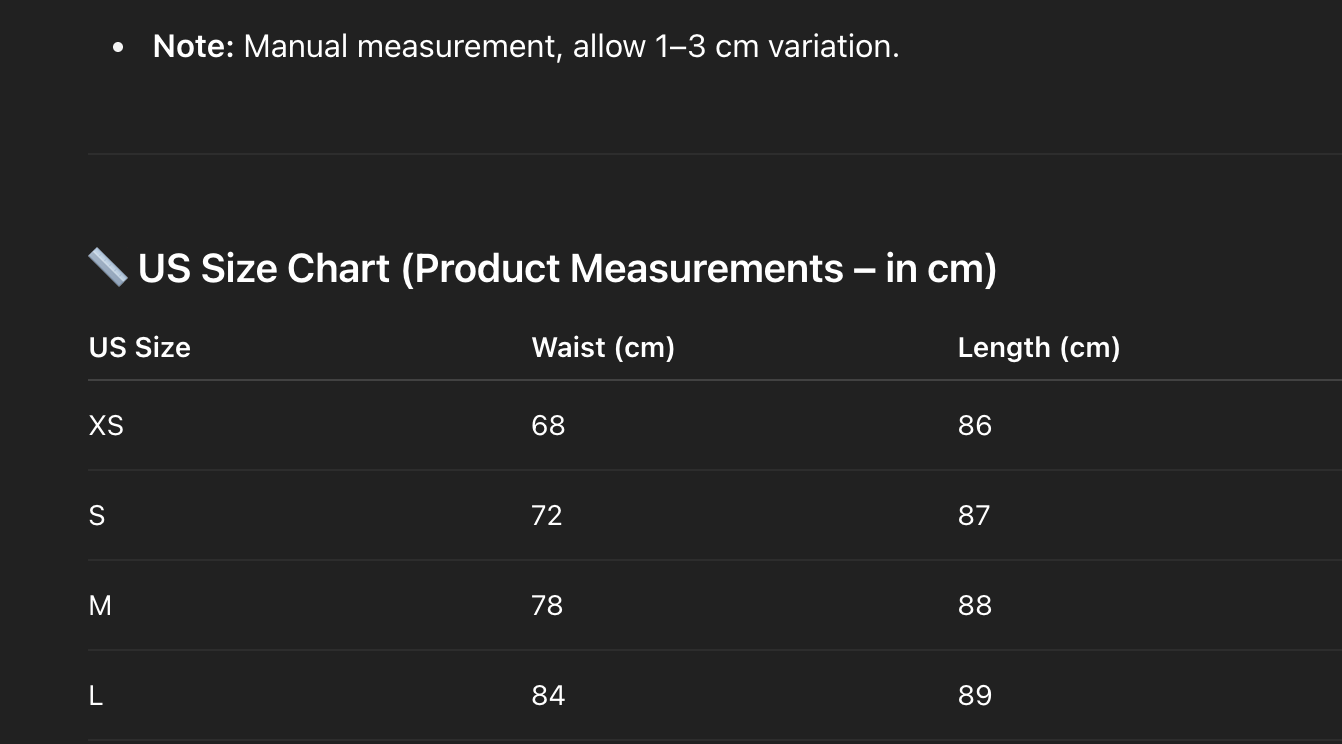Screen dimensions: 1342x744
Task: Click the XS size row label
Action: (106, 425)
